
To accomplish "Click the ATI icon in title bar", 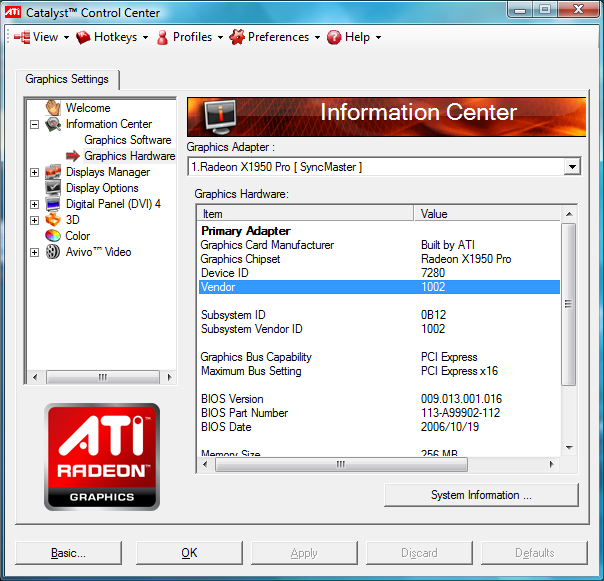I will point(13,12).
